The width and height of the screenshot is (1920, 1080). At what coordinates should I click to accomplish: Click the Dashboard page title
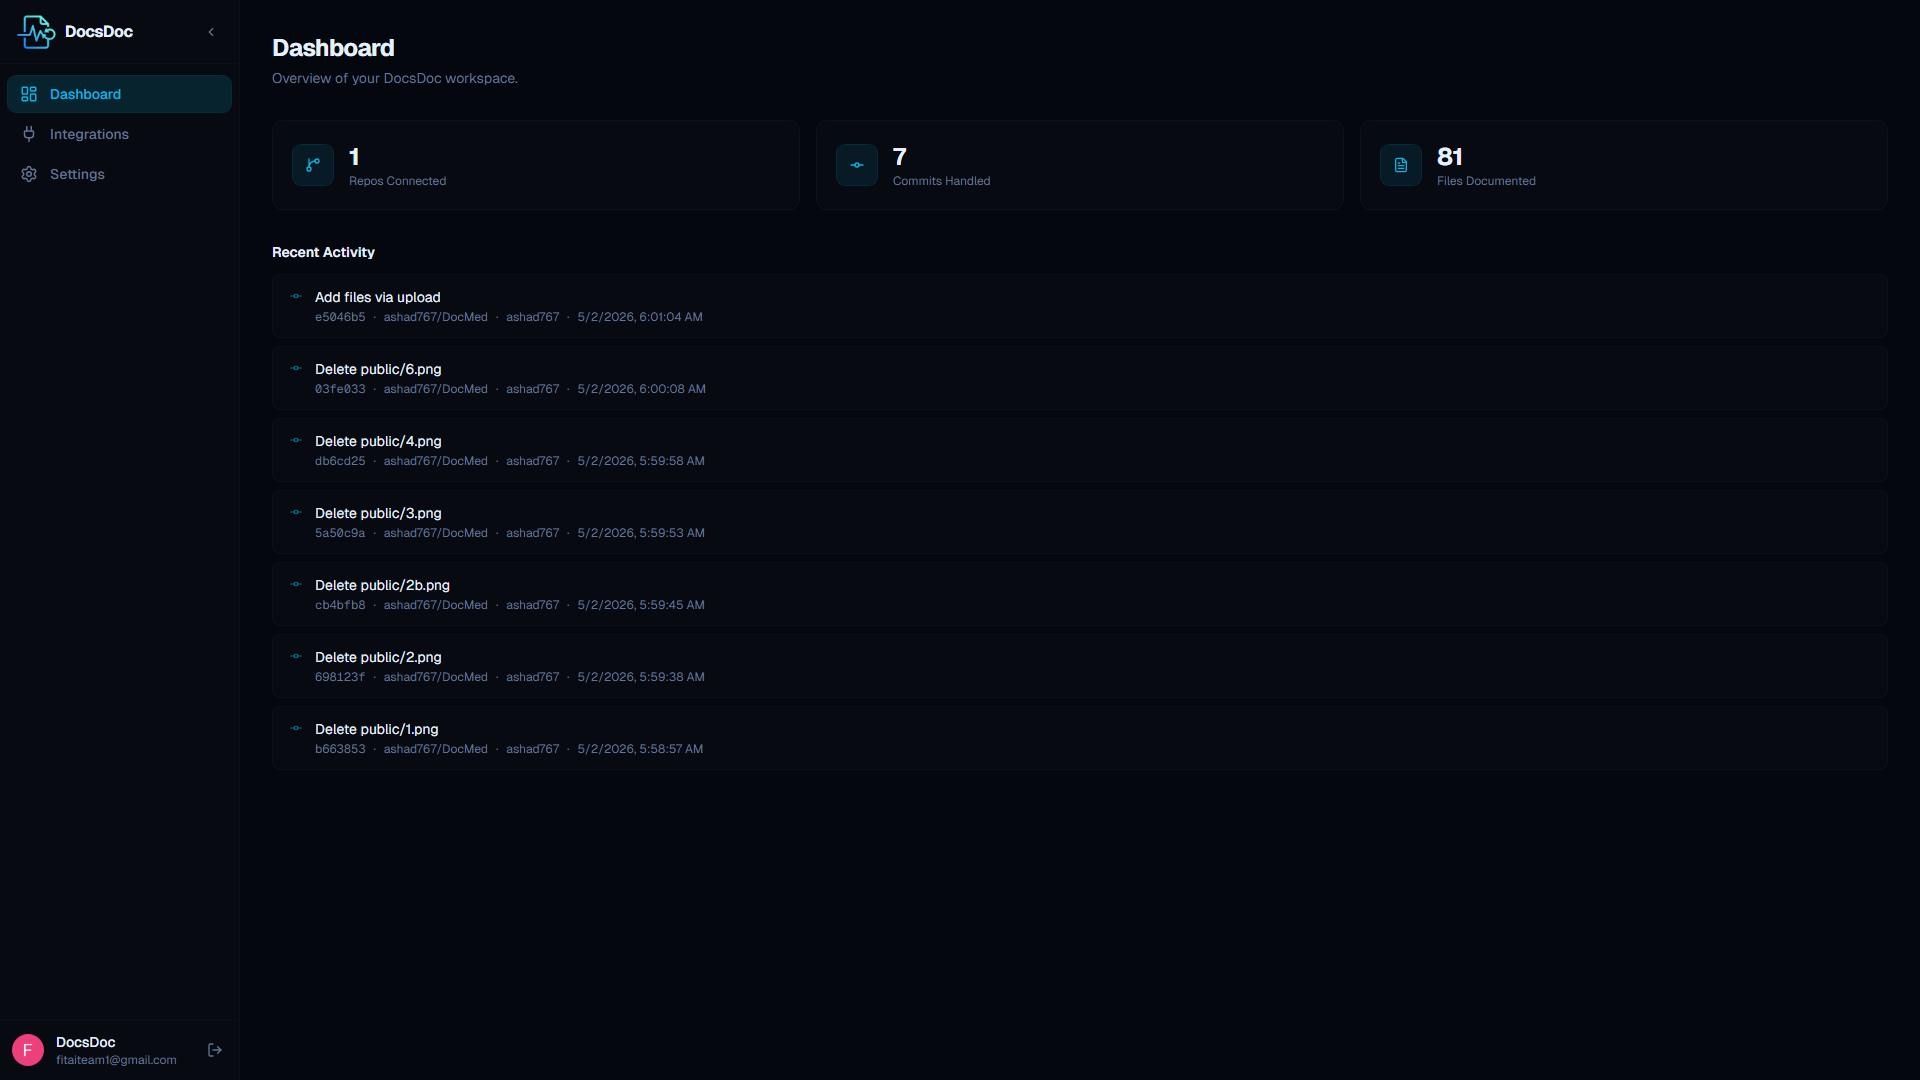pos(333,48)
